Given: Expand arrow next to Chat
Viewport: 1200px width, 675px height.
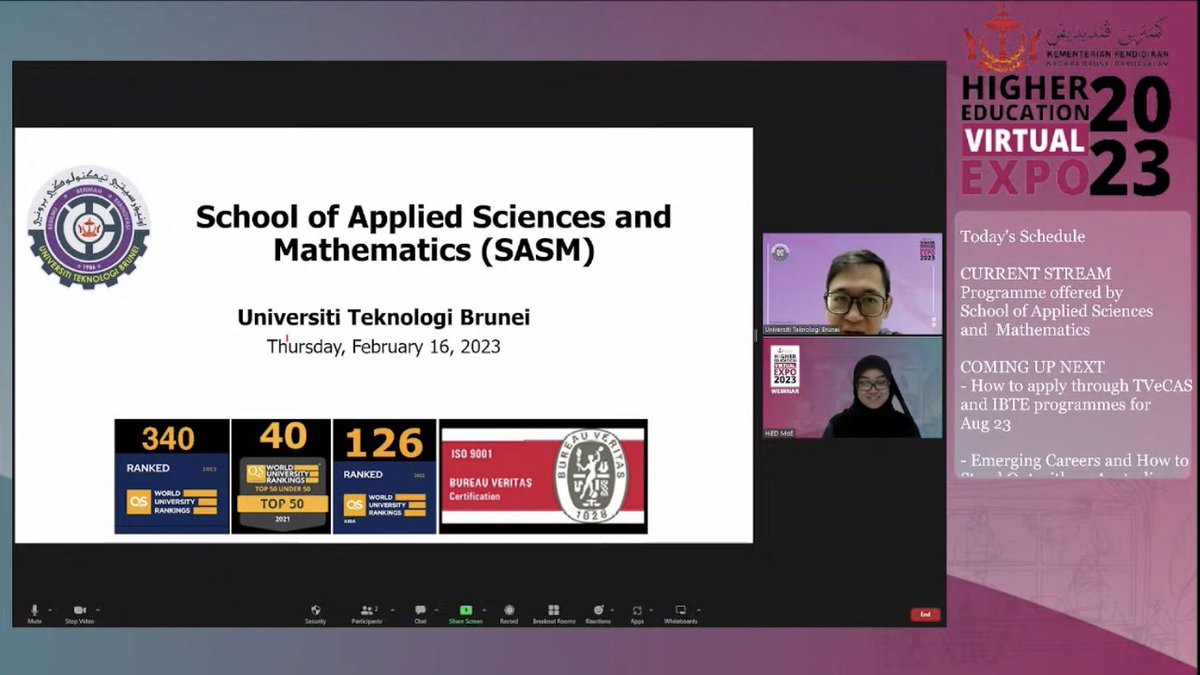Looking at the screenshot, I should point(435,609).
